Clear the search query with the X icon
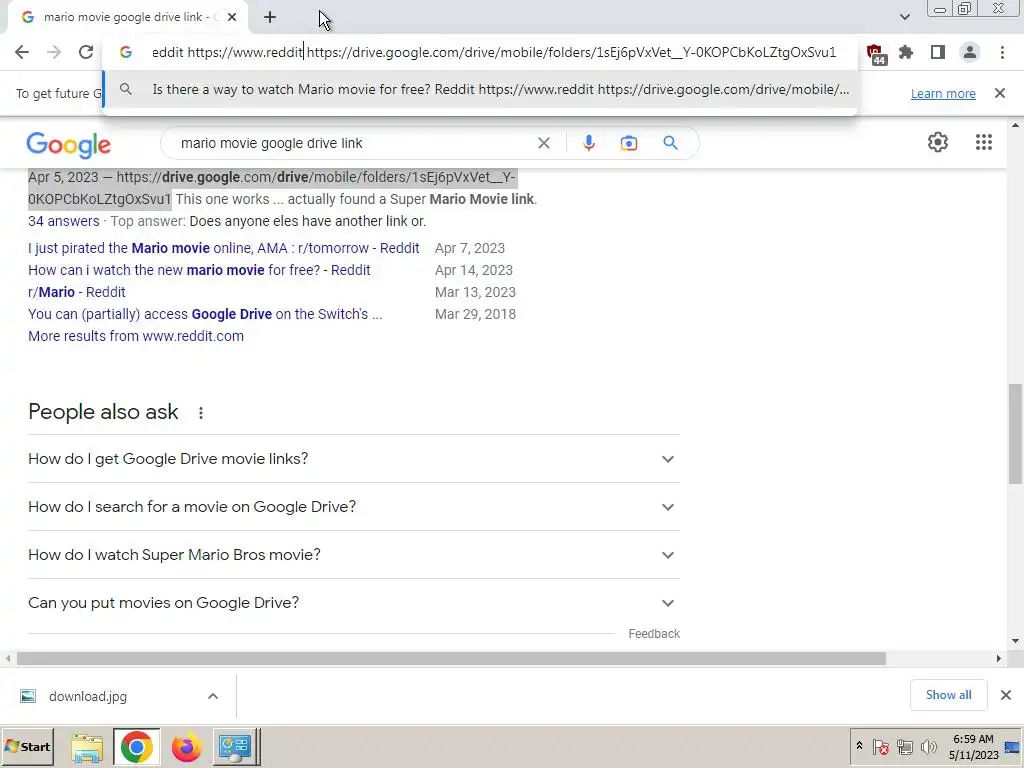 (x=543, y=143)
